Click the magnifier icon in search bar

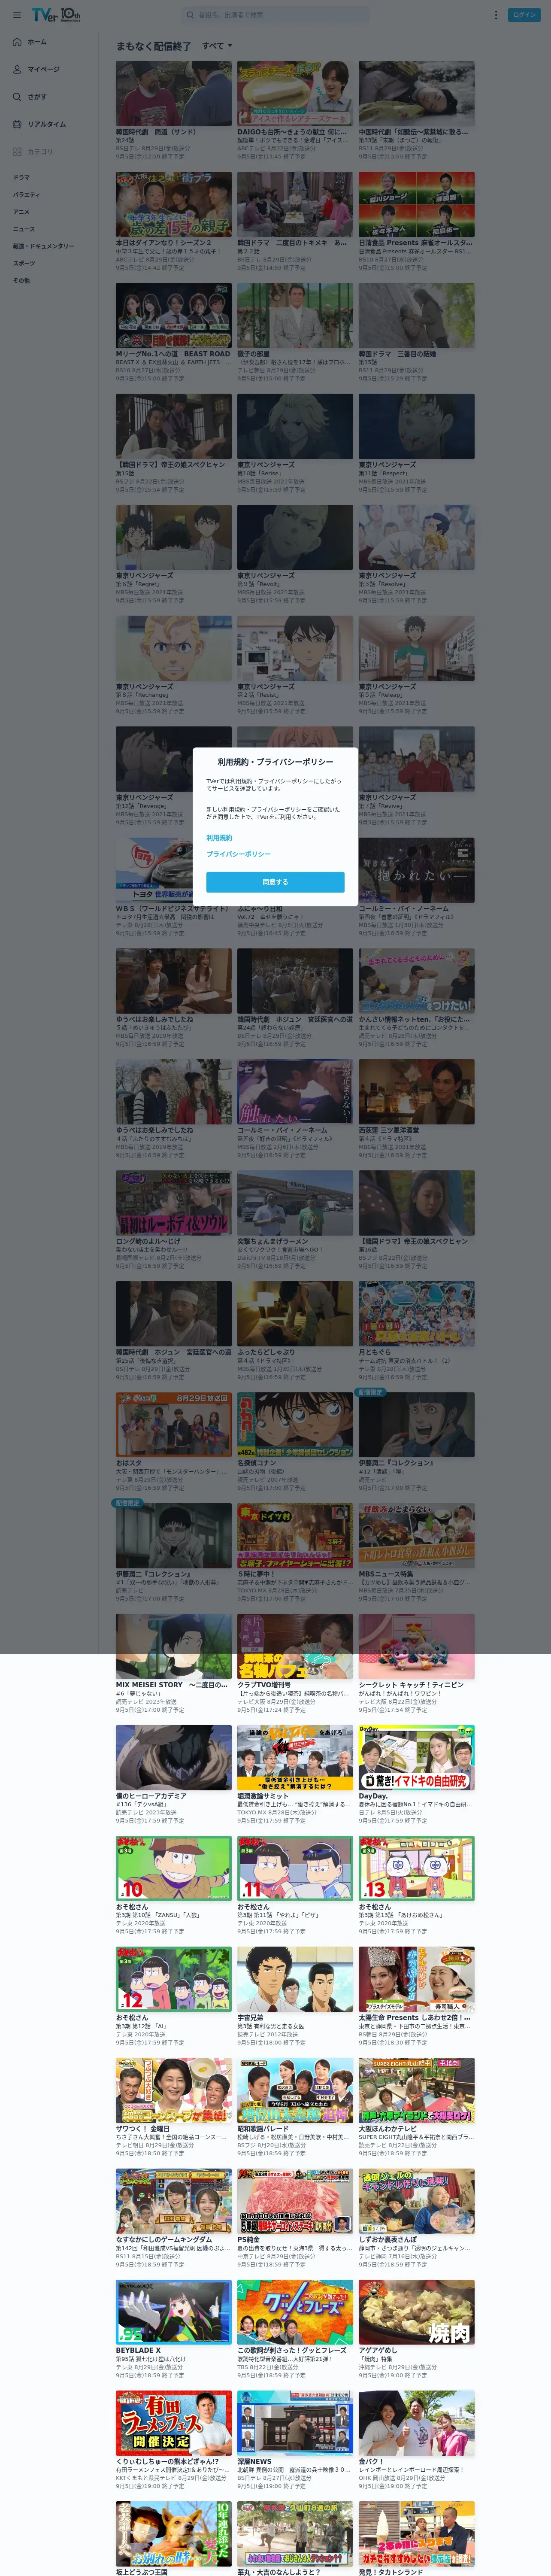coord(190,15)
